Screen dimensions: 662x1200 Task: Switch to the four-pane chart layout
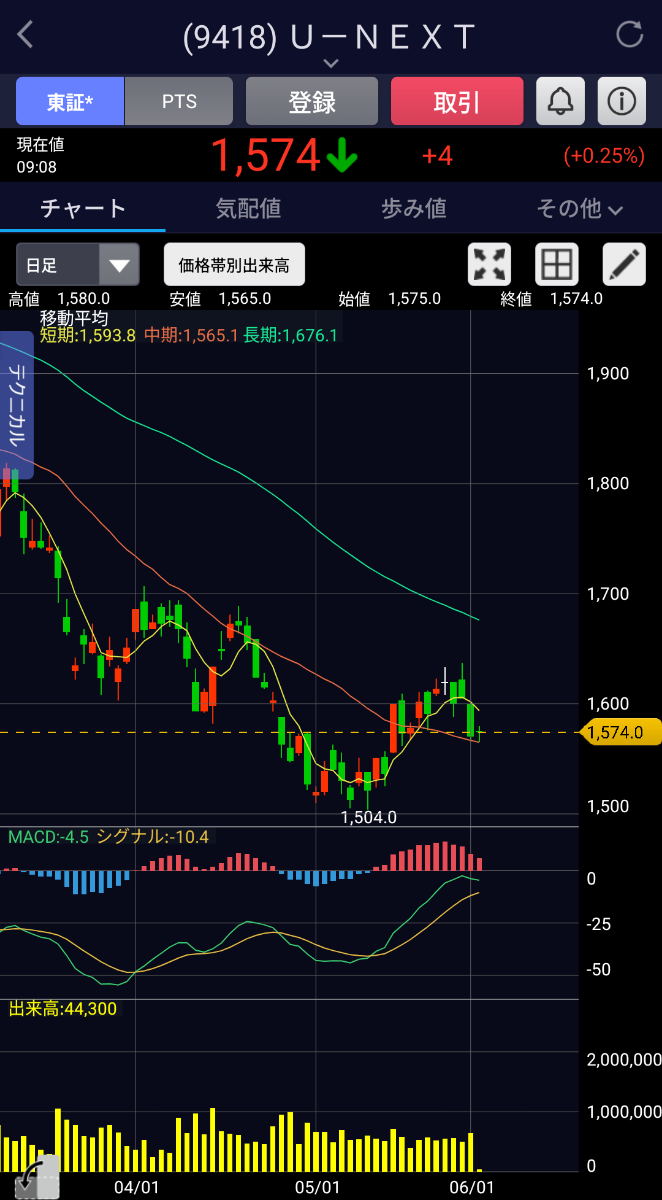557,264
